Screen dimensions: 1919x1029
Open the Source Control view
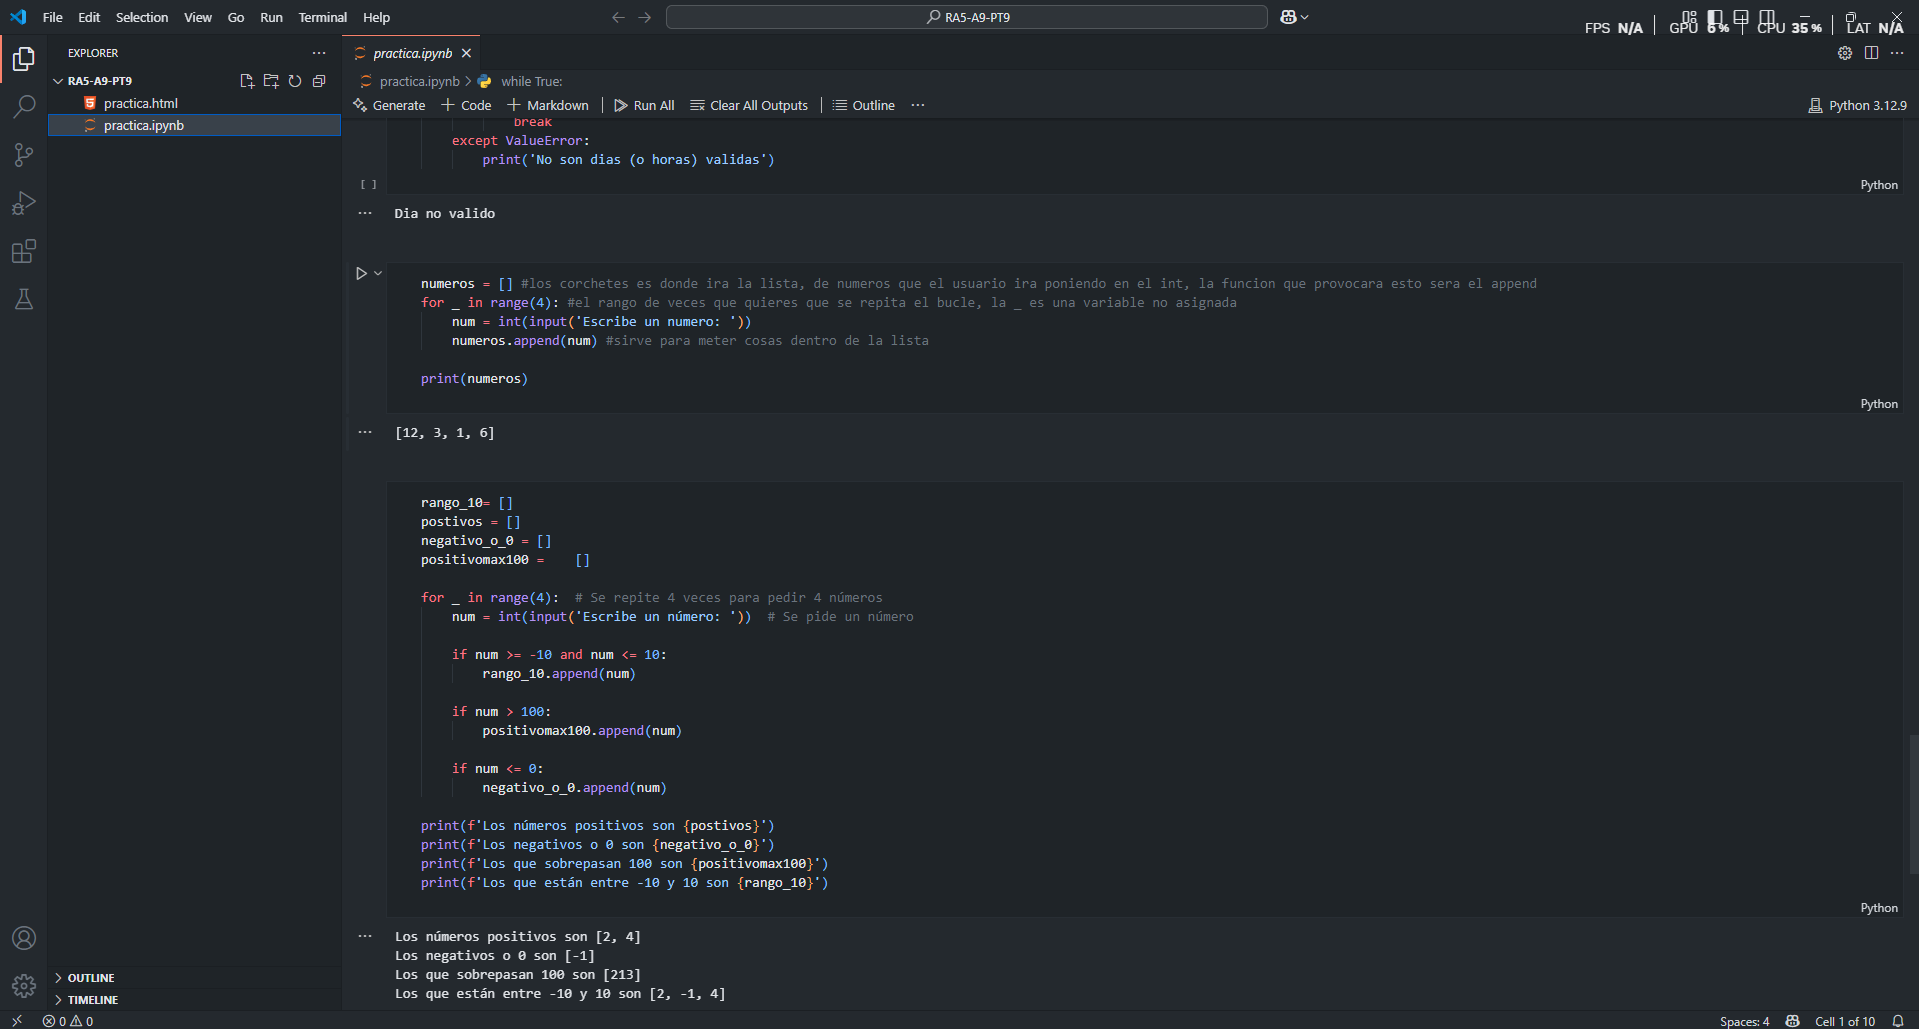pyautogui.click(x=24, y=155)
